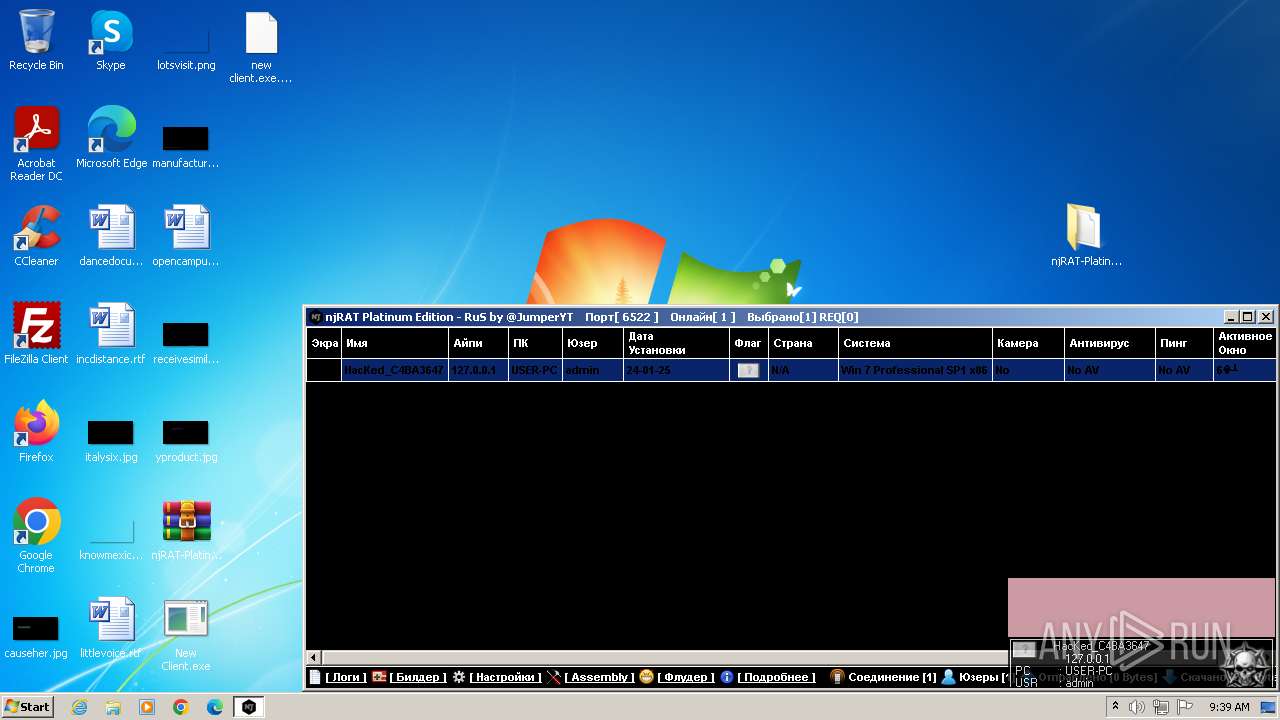Select the Acrobat Reader DC shortcut
The height and width of the screenshot is (720, 1280).
[x=36, y=145]
